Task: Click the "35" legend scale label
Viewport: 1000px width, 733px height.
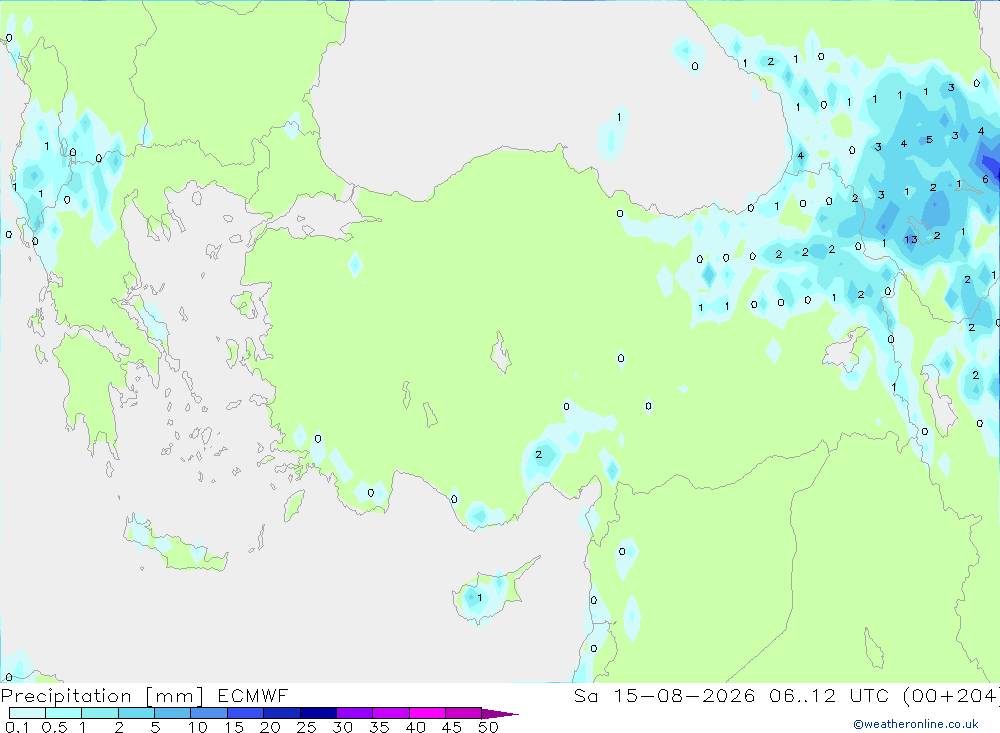Action: 379,727
